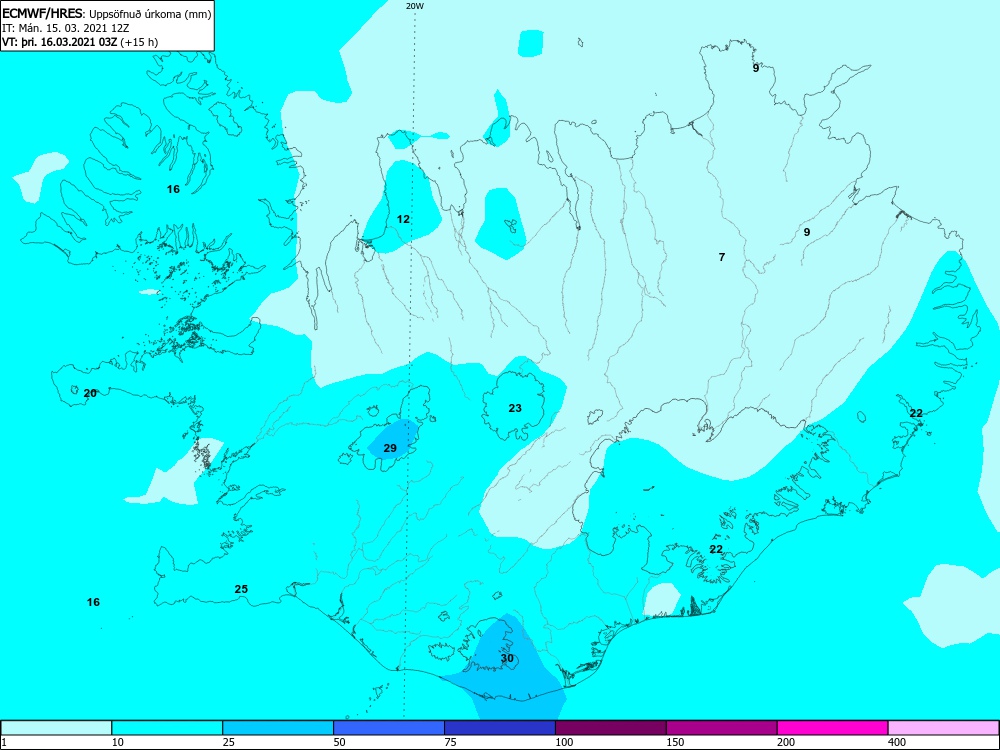The height and width of the screenshot is (750, 1000).
Task: Click the hot pink 200–400 mm legend swatch
Action: point(833,728)
